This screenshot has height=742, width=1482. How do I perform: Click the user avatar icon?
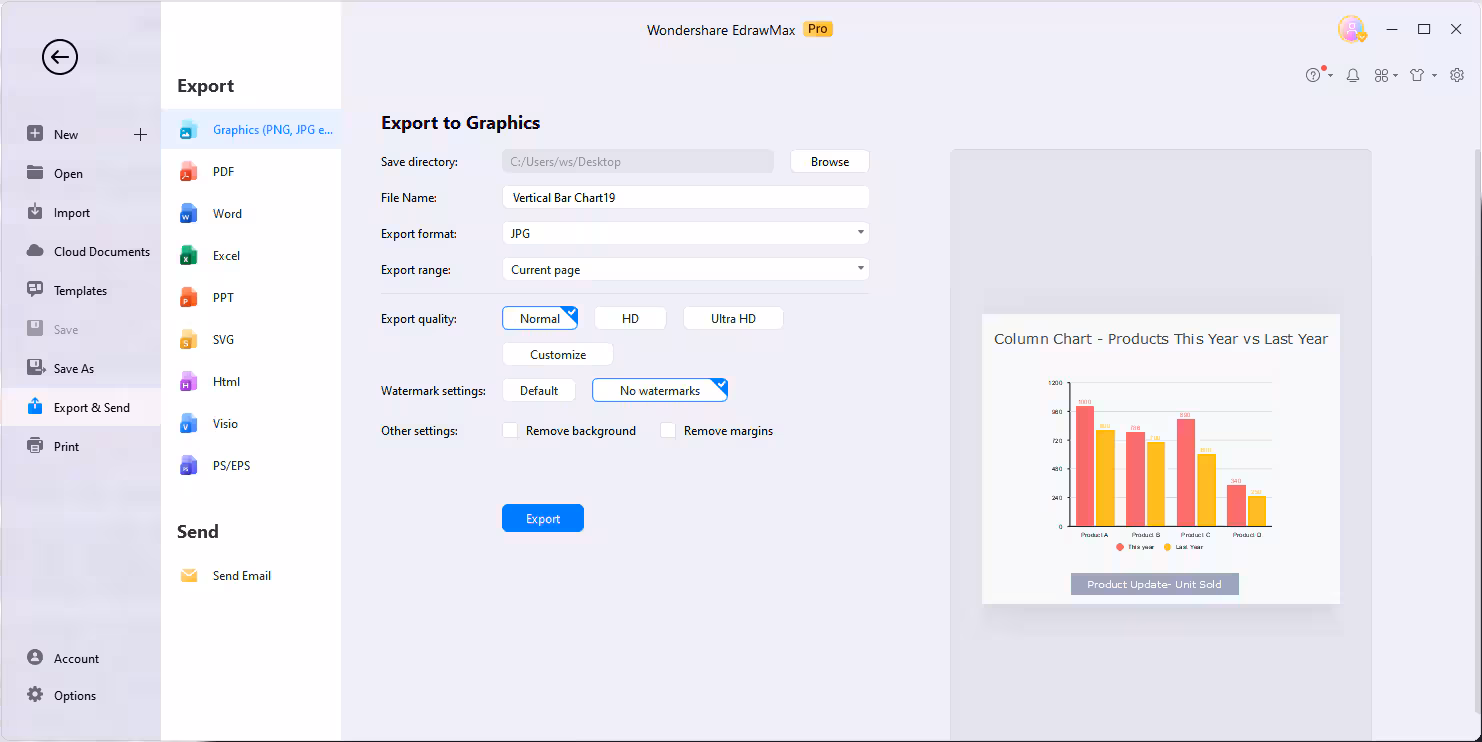[1352, 30]
